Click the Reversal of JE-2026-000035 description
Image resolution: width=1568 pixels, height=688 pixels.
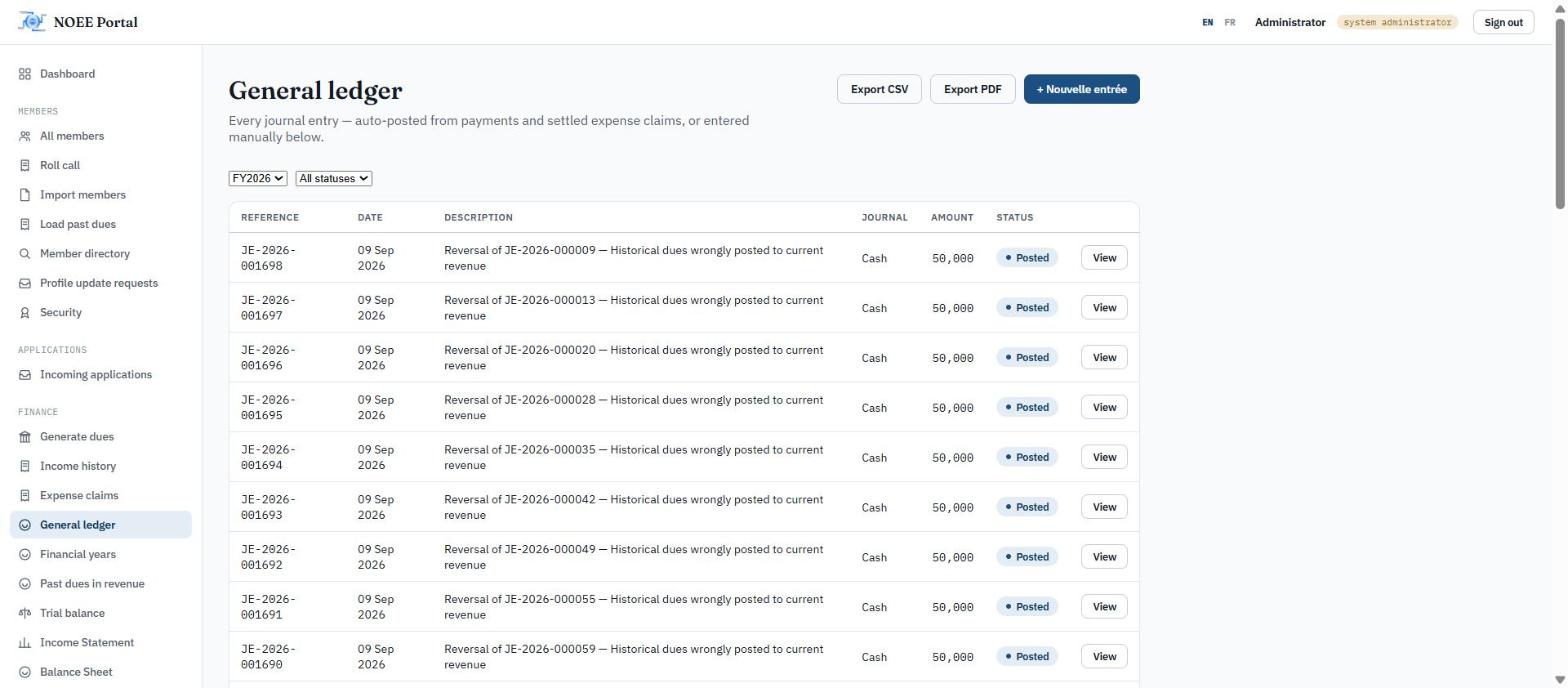point(634,457)
